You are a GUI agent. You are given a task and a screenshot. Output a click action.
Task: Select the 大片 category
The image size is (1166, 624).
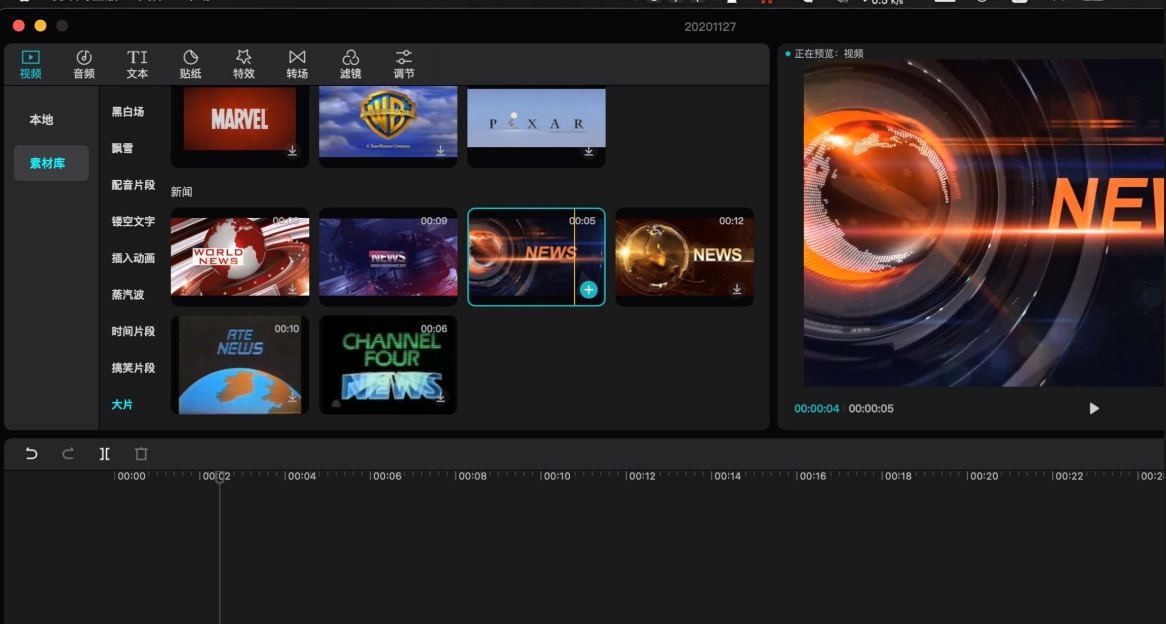(122, 405)
